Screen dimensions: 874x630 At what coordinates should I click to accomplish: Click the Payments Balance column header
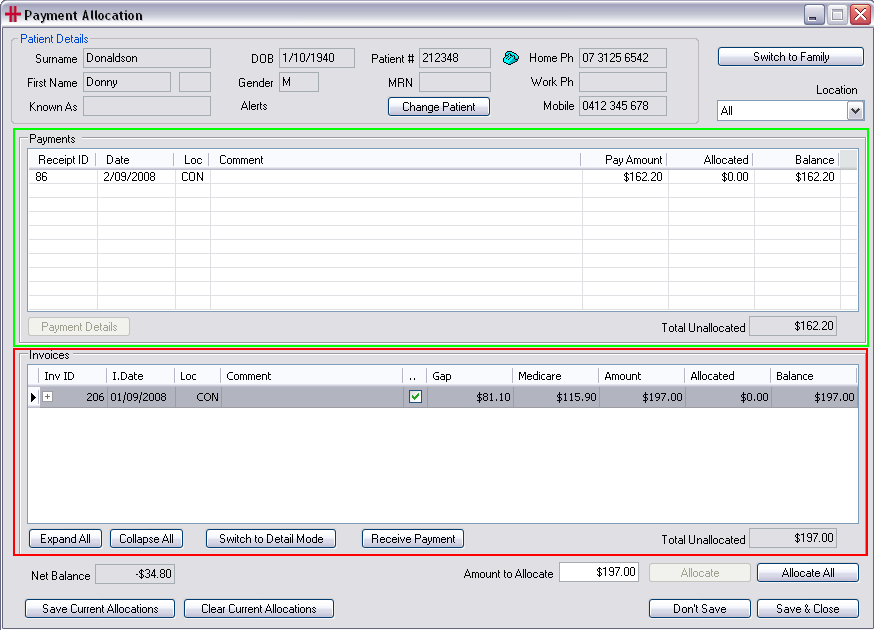coord(797,160)
